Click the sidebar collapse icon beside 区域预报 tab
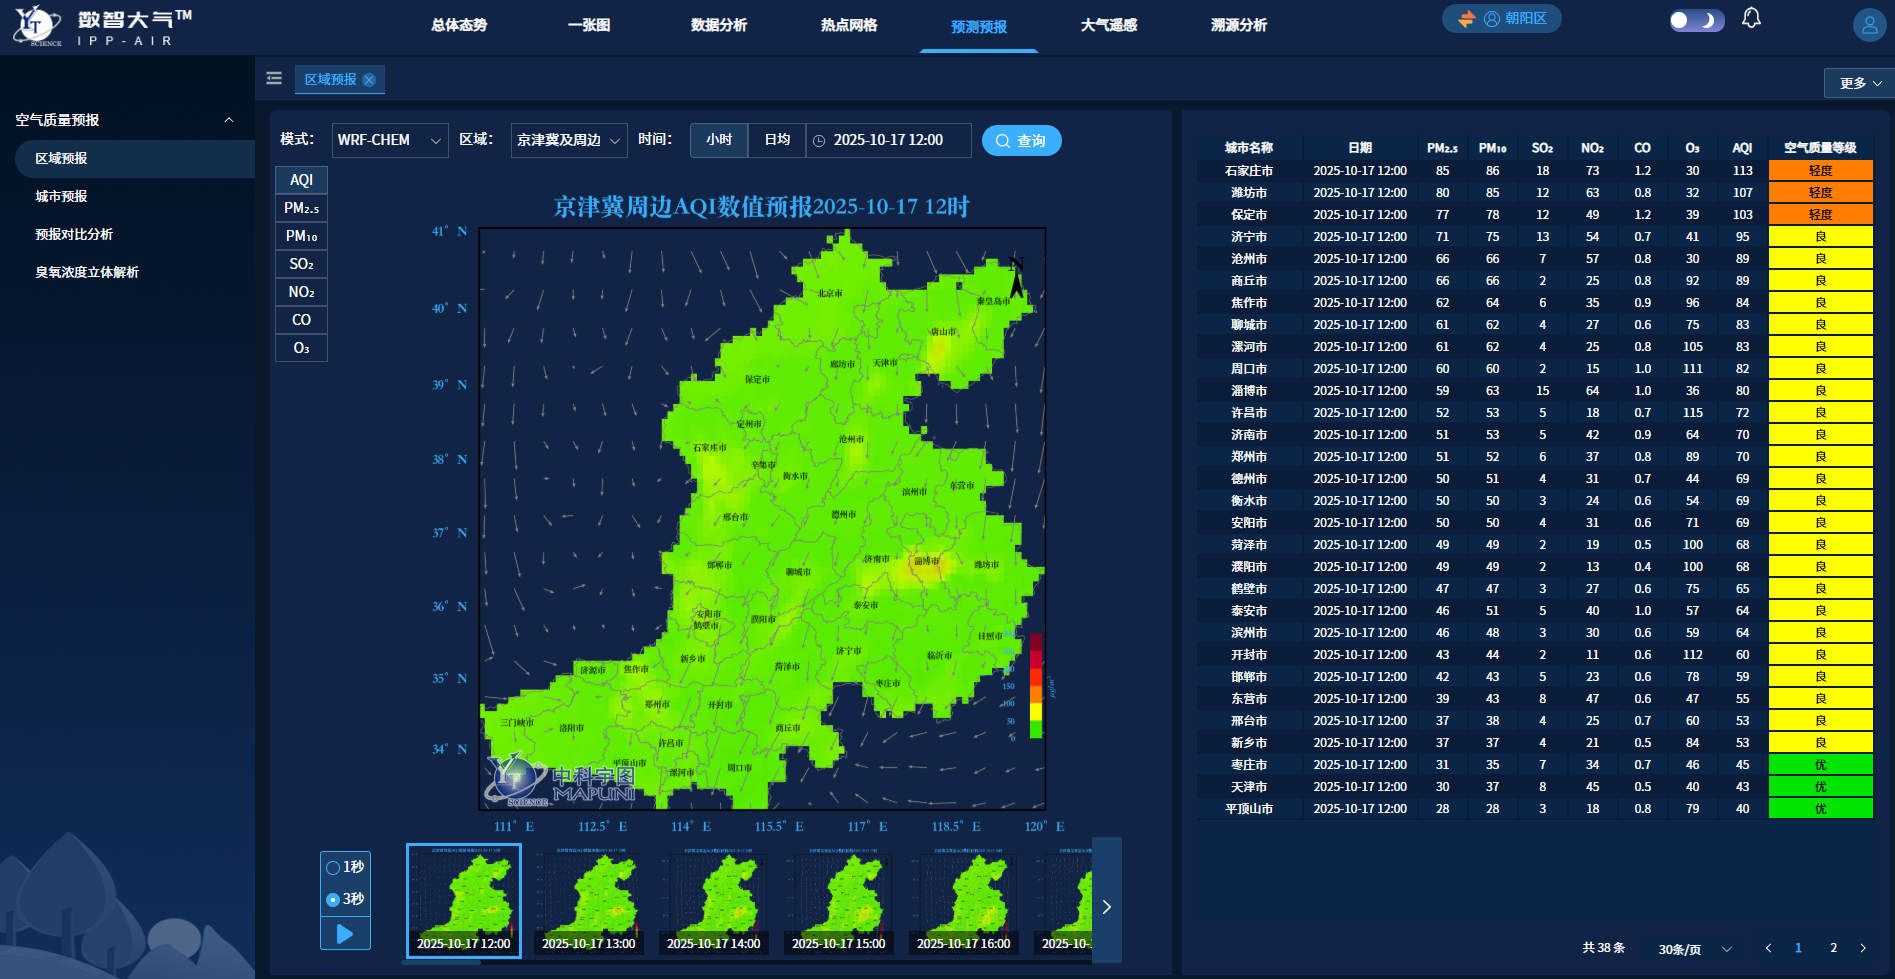The width and height of the screenshot is (1895, 979). pyautogui.click(x=274, y=78)
